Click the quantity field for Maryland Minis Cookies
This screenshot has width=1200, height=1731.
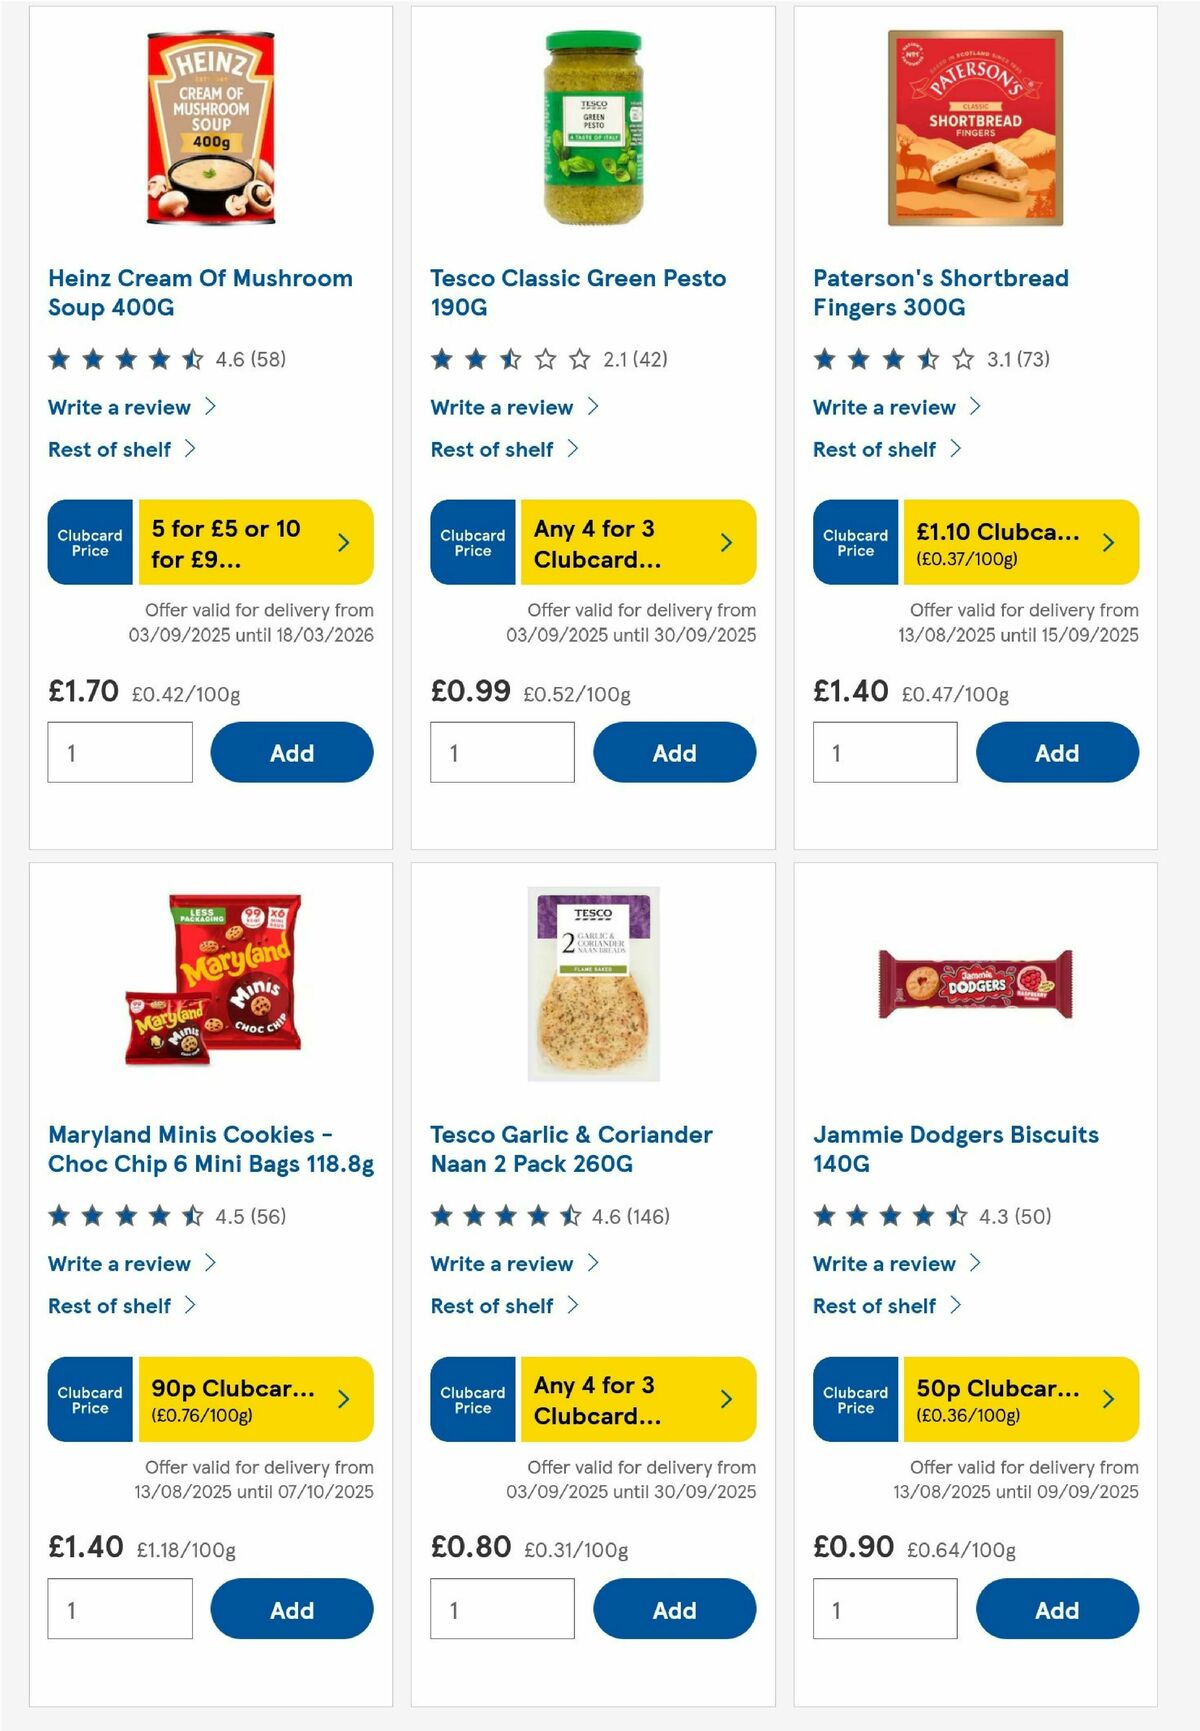point(120,1610)
